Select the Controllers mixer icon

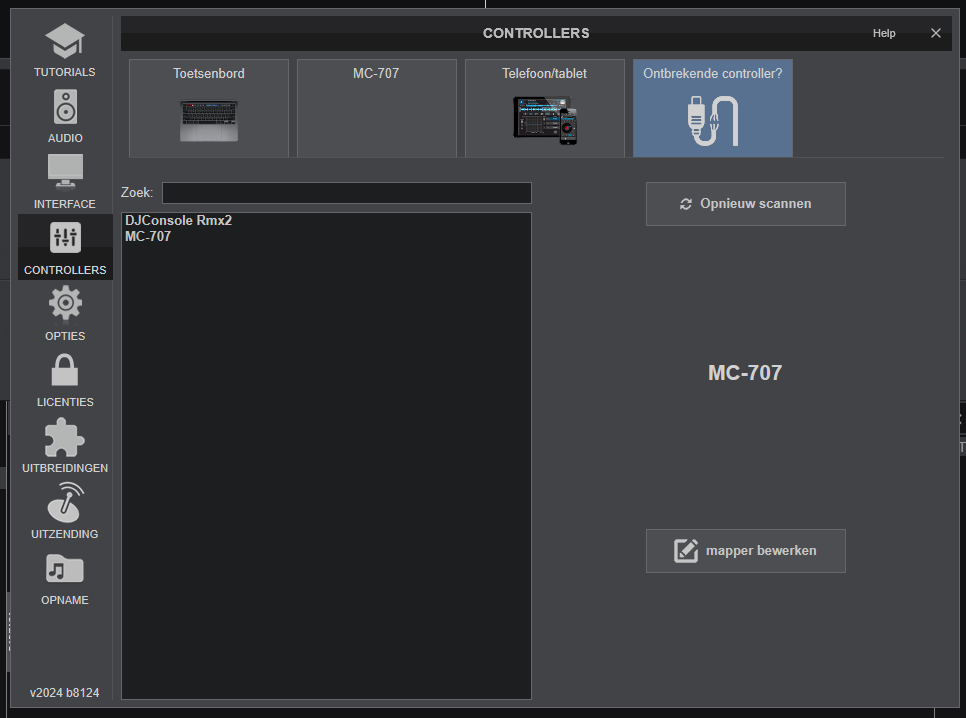pyautogui.click(x=65, y=238)
